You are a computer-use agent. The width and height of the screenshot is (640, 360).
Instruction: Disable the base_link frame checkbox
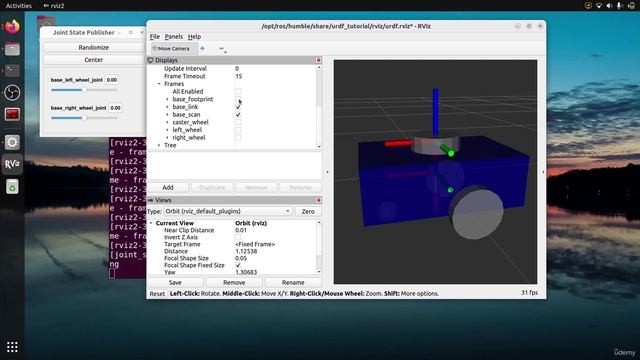point(238,107)
